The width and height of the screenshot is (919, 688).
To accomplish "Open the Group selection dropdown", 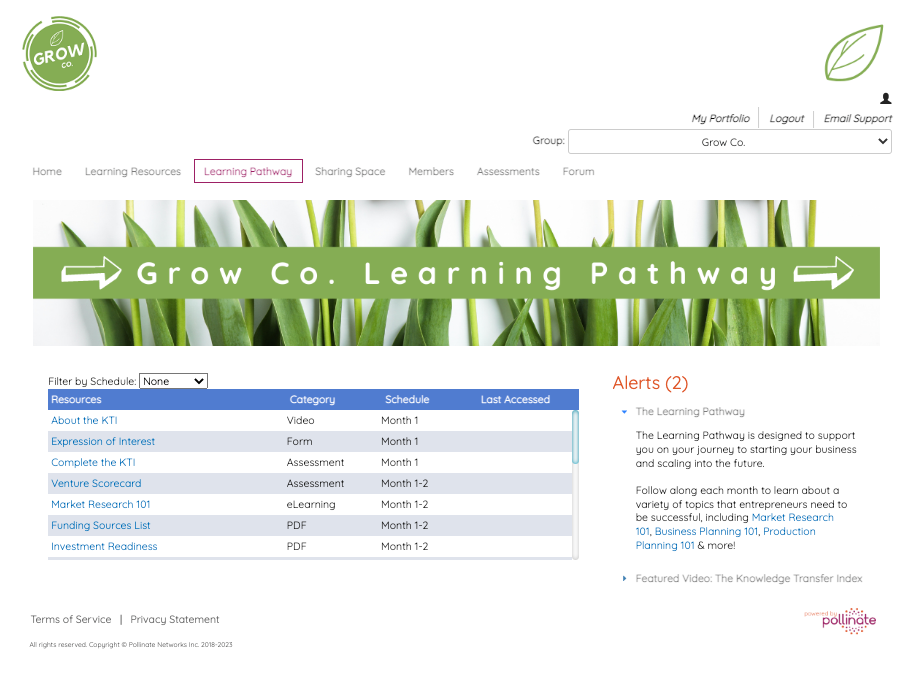I will point(729,141).
